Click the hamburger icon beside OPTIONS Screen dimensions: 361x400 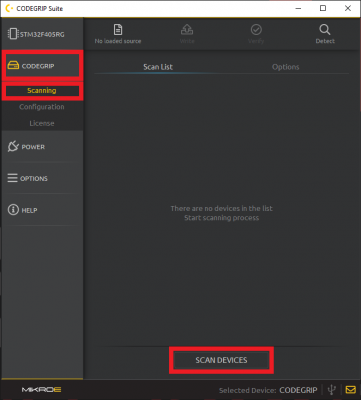pyautogui.click(x=13, y=178)
